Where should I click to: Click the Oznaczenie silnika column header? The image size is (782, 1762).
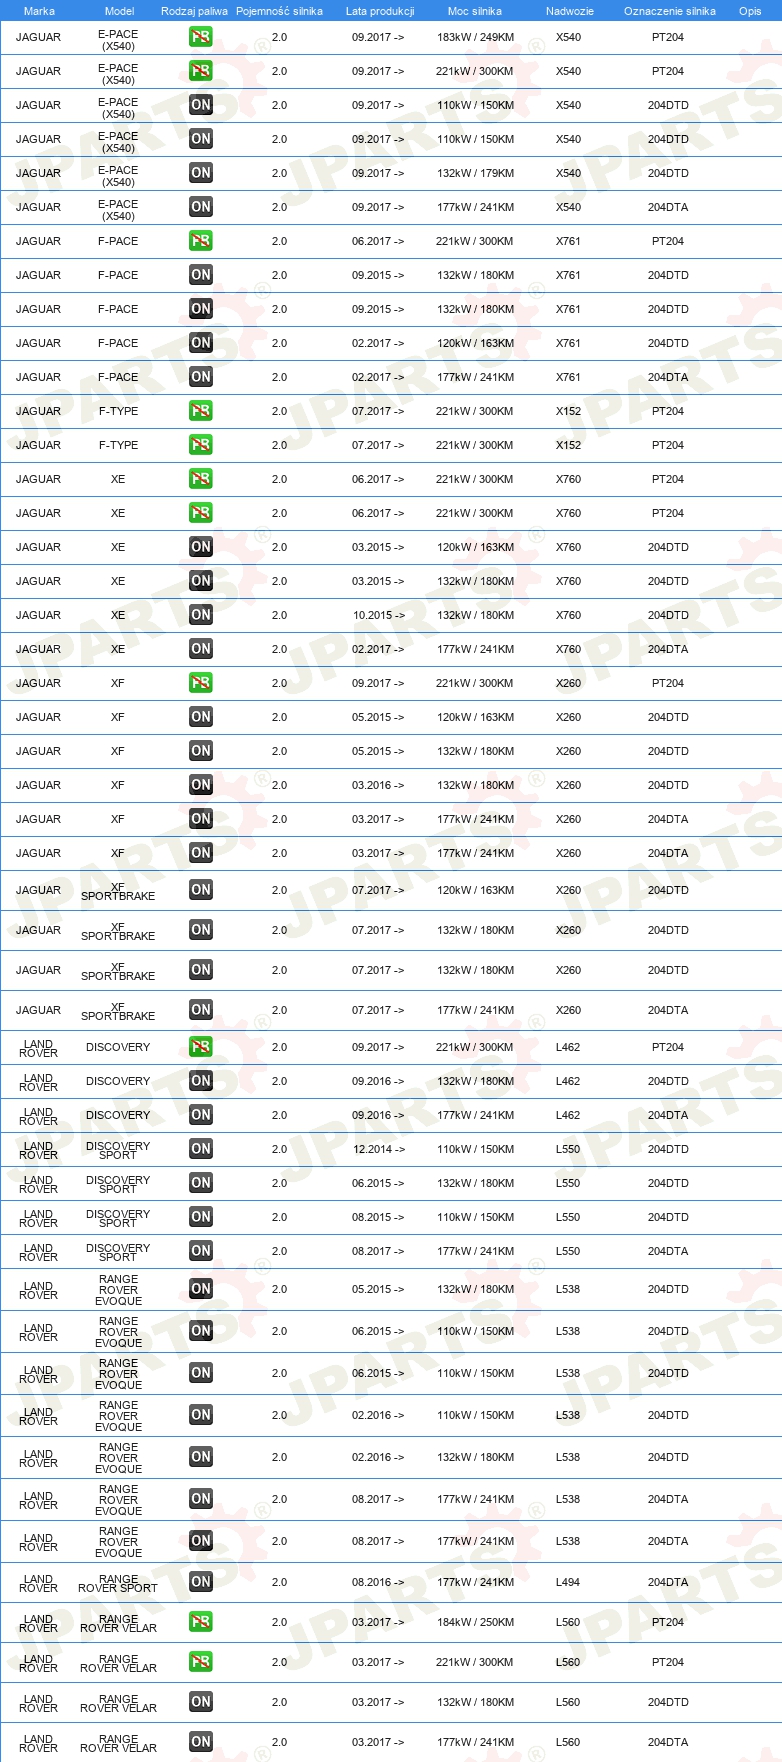tap(670, 11)
